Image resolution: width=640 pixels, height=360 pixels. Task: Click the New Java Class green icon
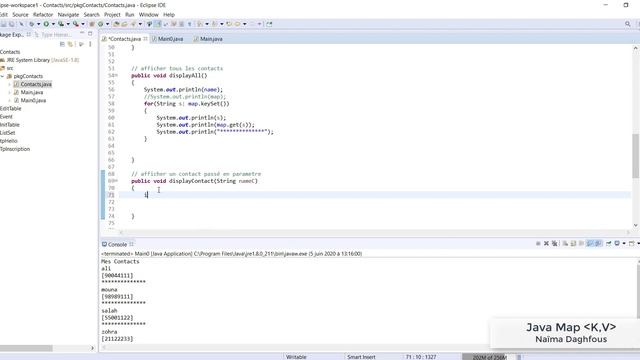point(100,24)
